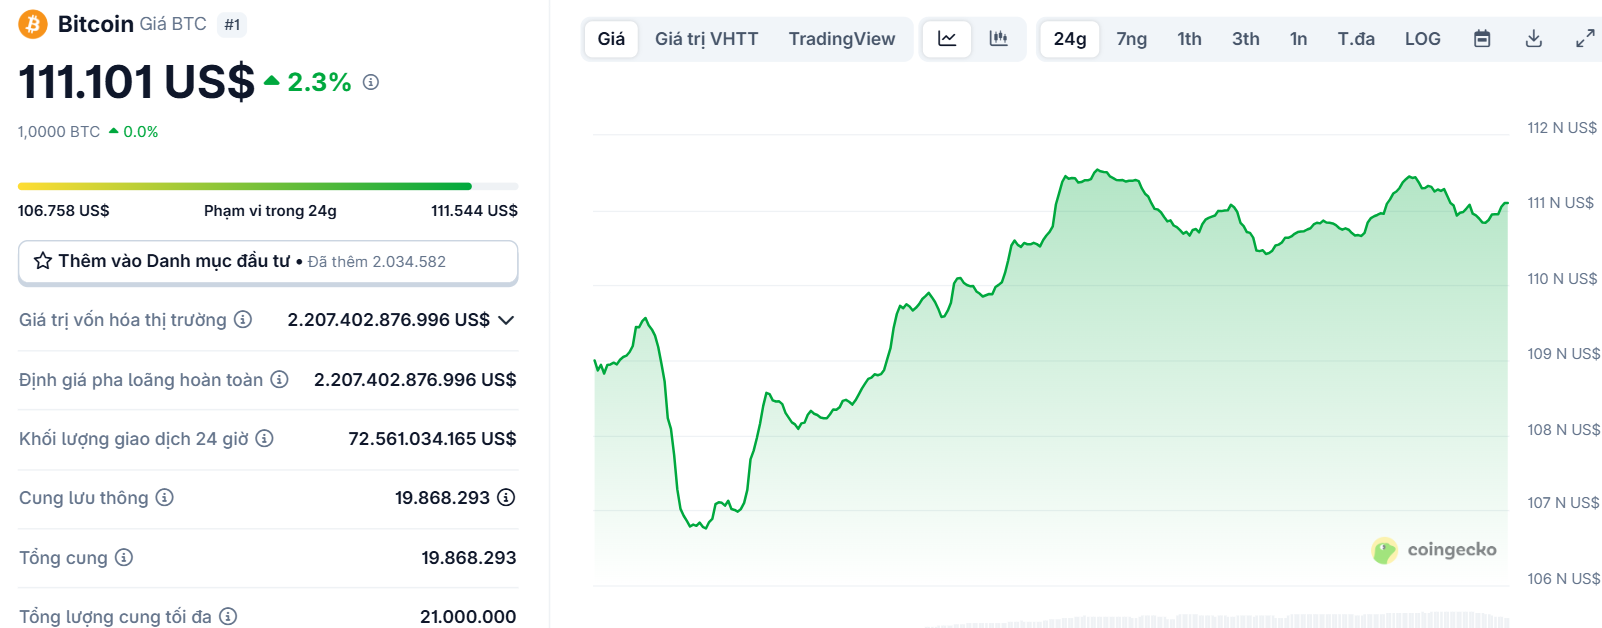The height and width of the screenshot is (628, 1602).
Task: Click star icon in Thêm vào Danh mục đầu tư
Action: 43,261
